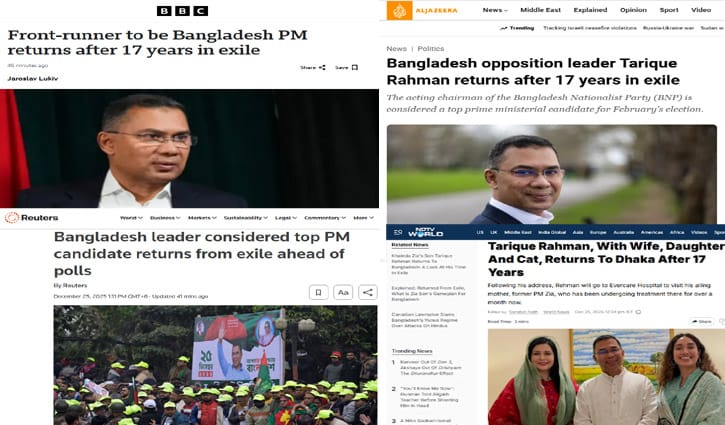Open Reuters Aa text size button
Screen dimensions: 725x425
point(343,292)
